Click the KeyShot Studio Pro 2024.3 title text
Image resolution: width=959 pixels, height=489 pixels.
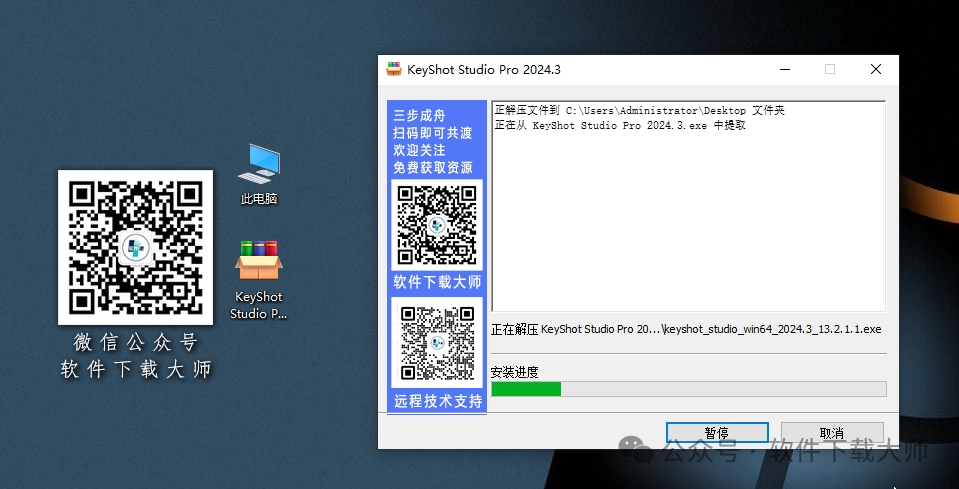[484, 70]
